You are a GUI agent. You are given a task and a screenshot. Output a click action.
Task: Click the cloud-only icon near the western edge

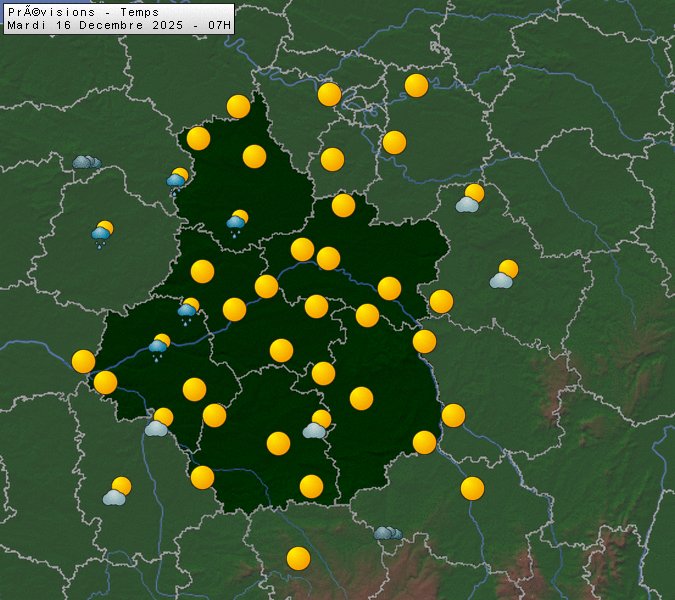pyautogui.click(x=87, y=162)
